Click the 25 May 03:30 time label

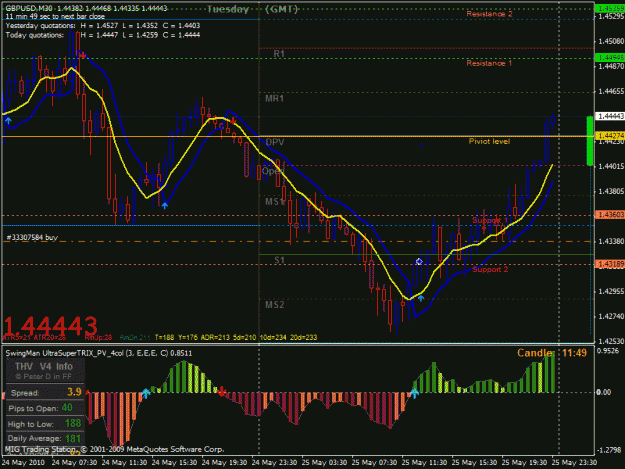click(324, 463)
